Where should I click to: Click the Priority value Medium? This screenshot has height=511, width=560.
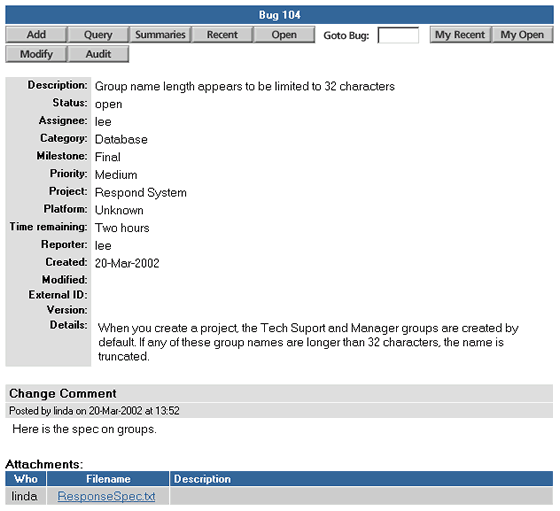click(116, 175)
